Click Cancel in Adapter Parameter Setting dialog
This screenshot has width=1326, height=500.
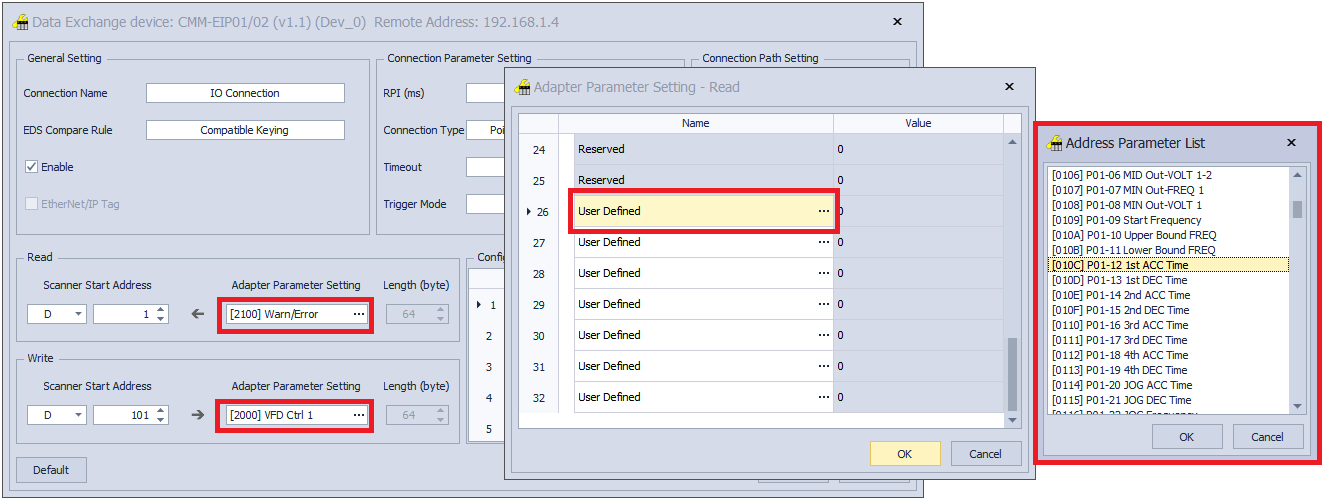click(x=985, y=454)
